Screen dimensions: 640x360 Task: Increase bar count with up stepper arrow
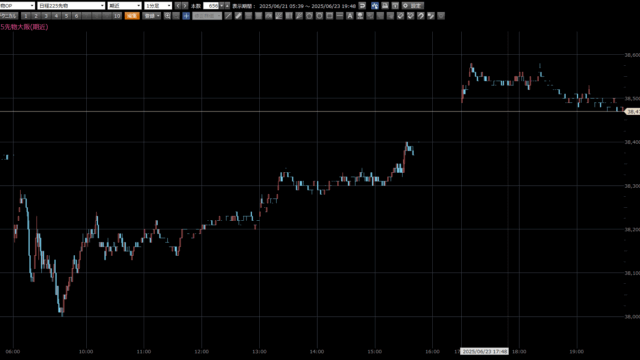coord(227,6)
